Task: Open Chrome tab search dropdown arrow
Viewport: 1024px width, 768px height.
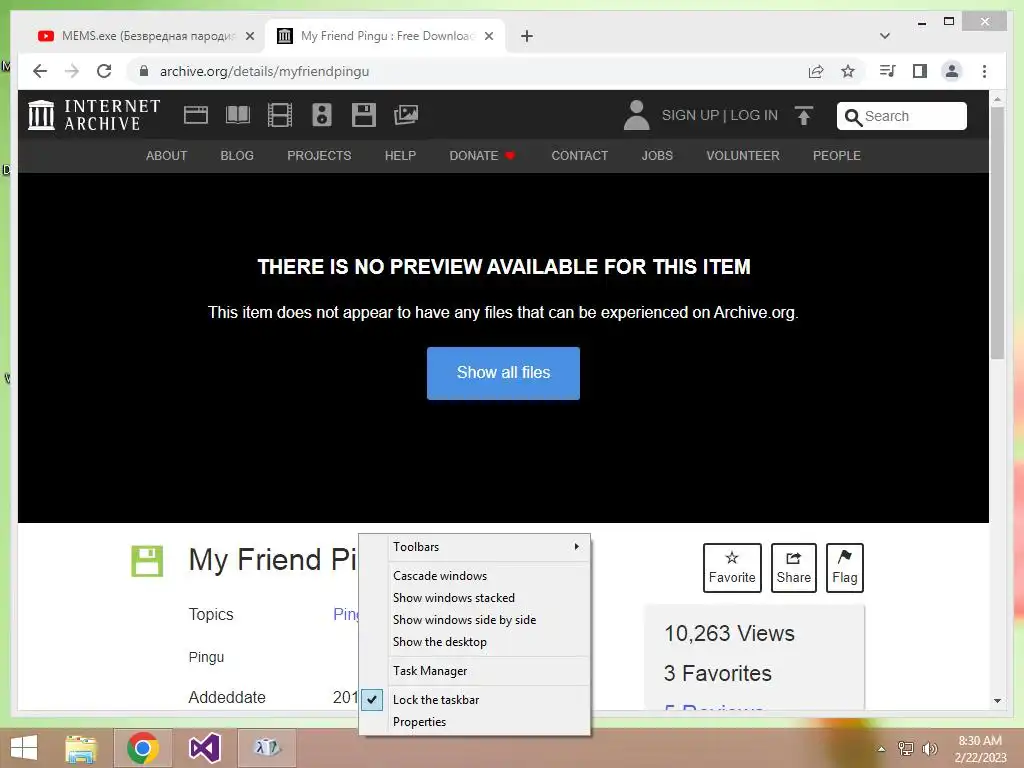Action: [x=884, y=36]
